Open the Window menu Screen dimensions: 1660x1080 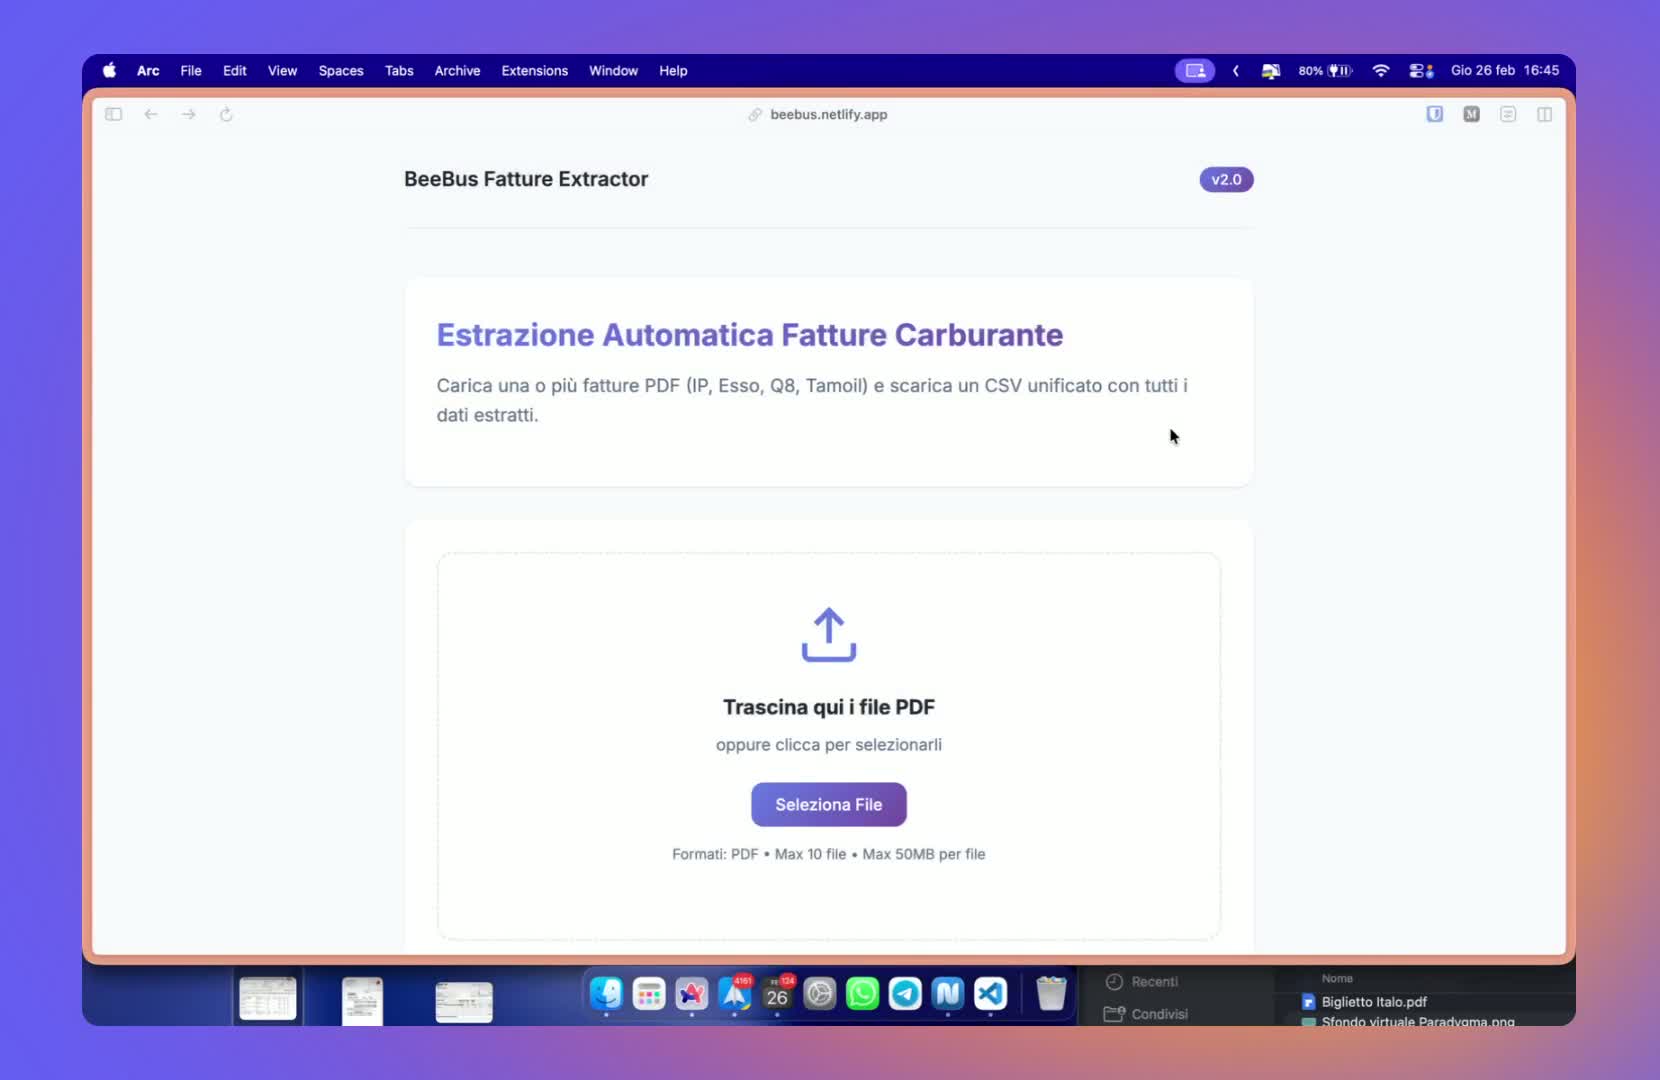[613, 71]
